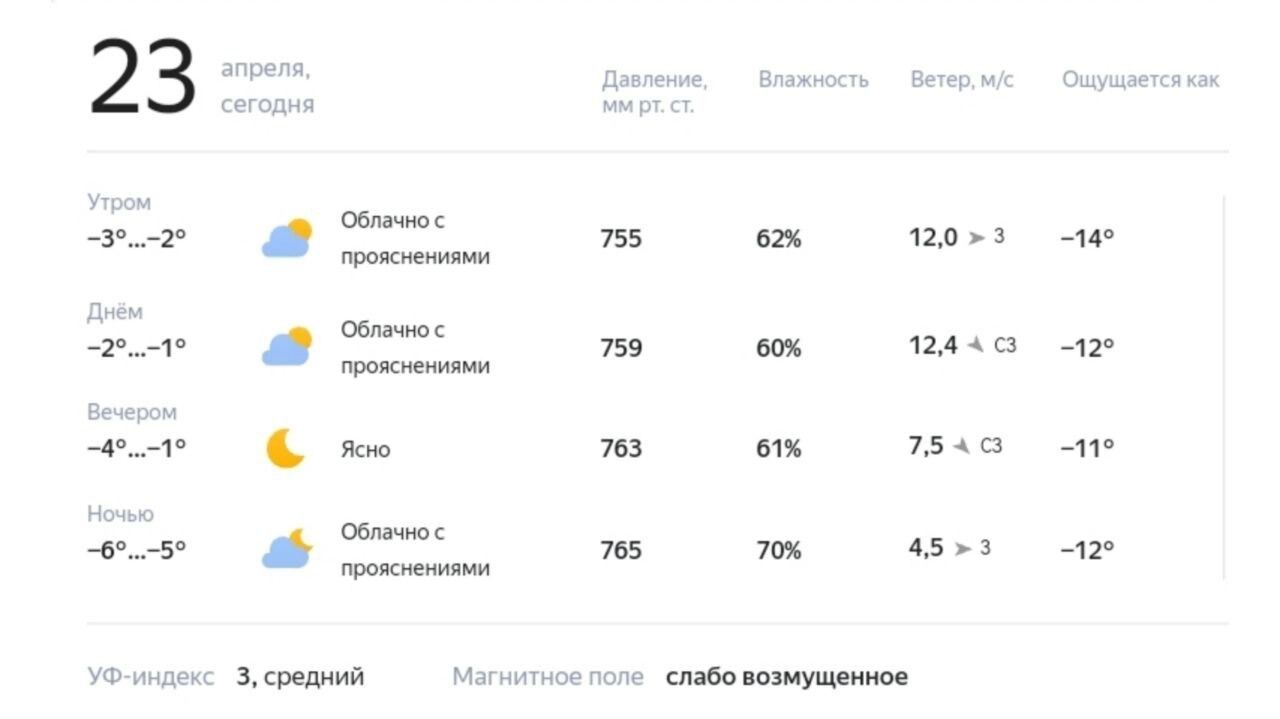Click the Магнитное поле label
This screenshot has height=719, width=1280.
point(548,677)
